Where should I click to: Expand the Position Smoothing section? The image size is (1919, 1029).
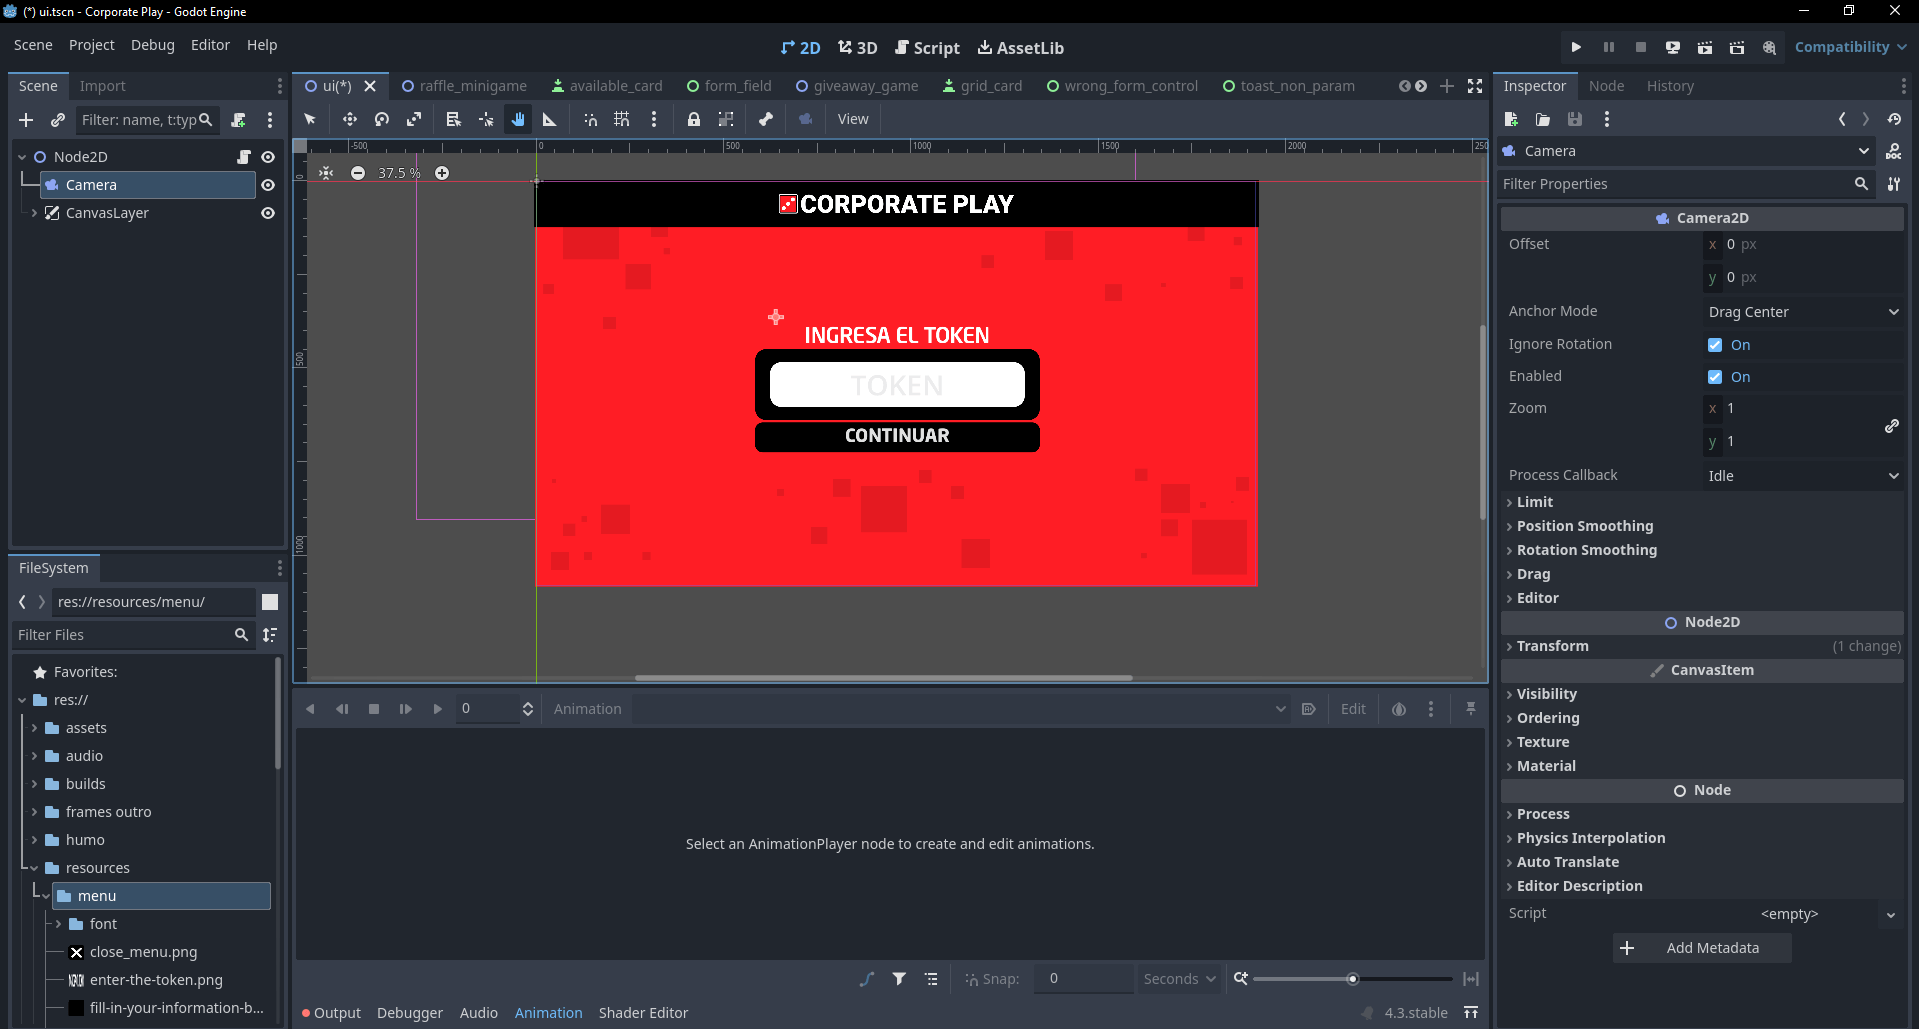(x=1585, y=525)
